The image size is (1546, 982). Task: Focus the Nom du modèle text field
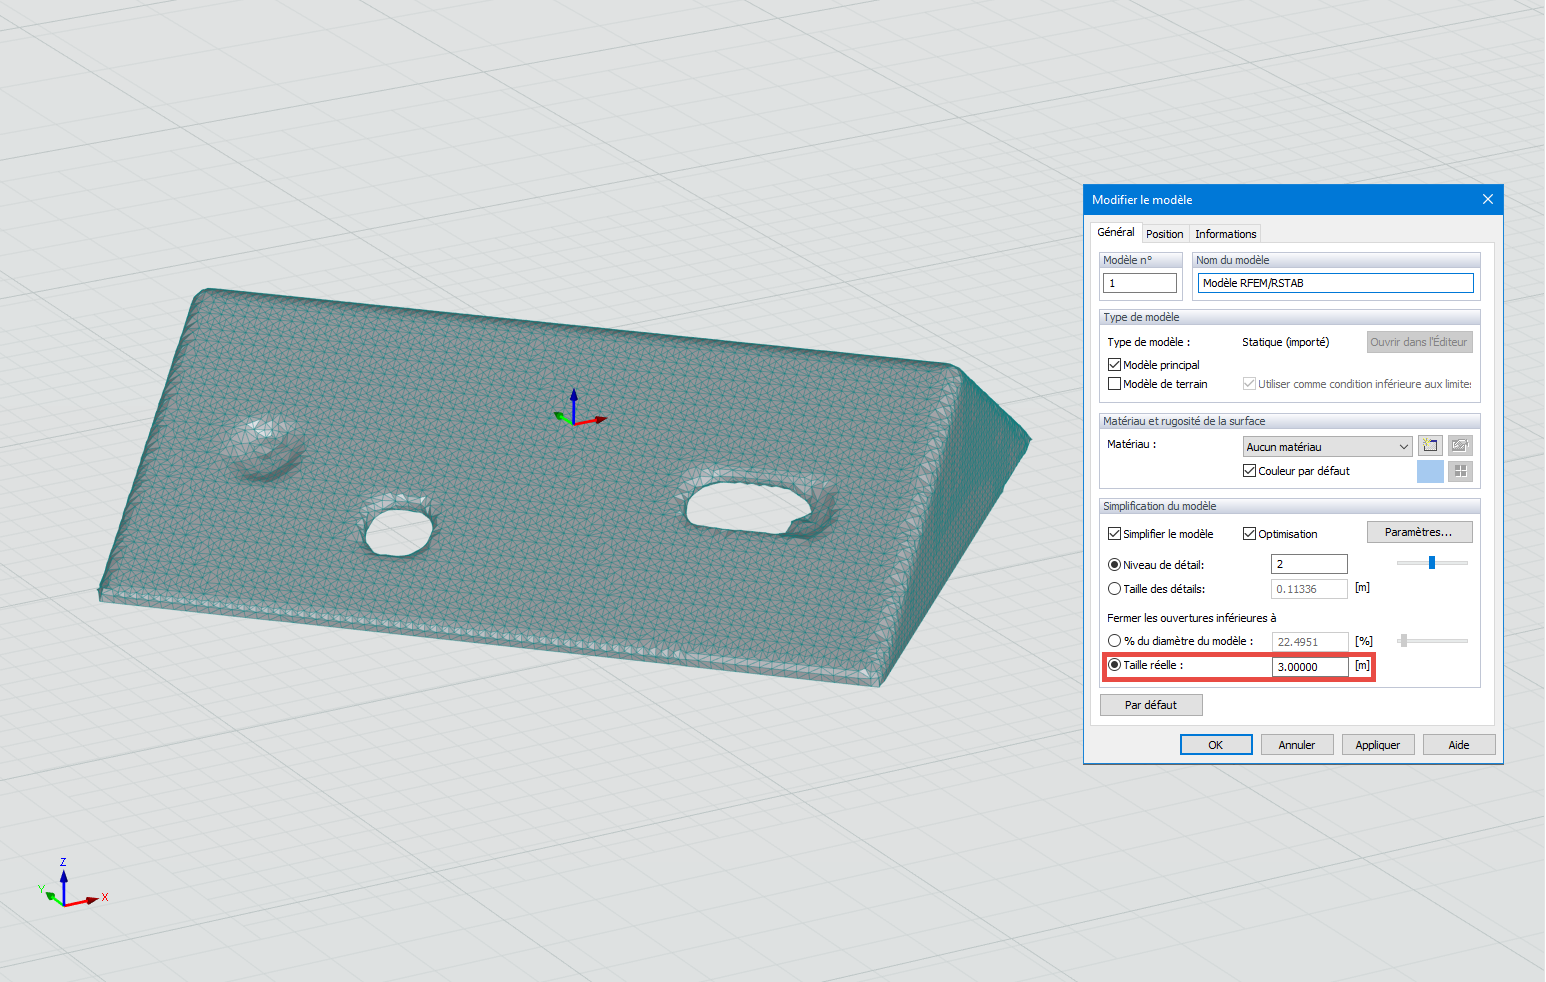(x=1336, y=283)
